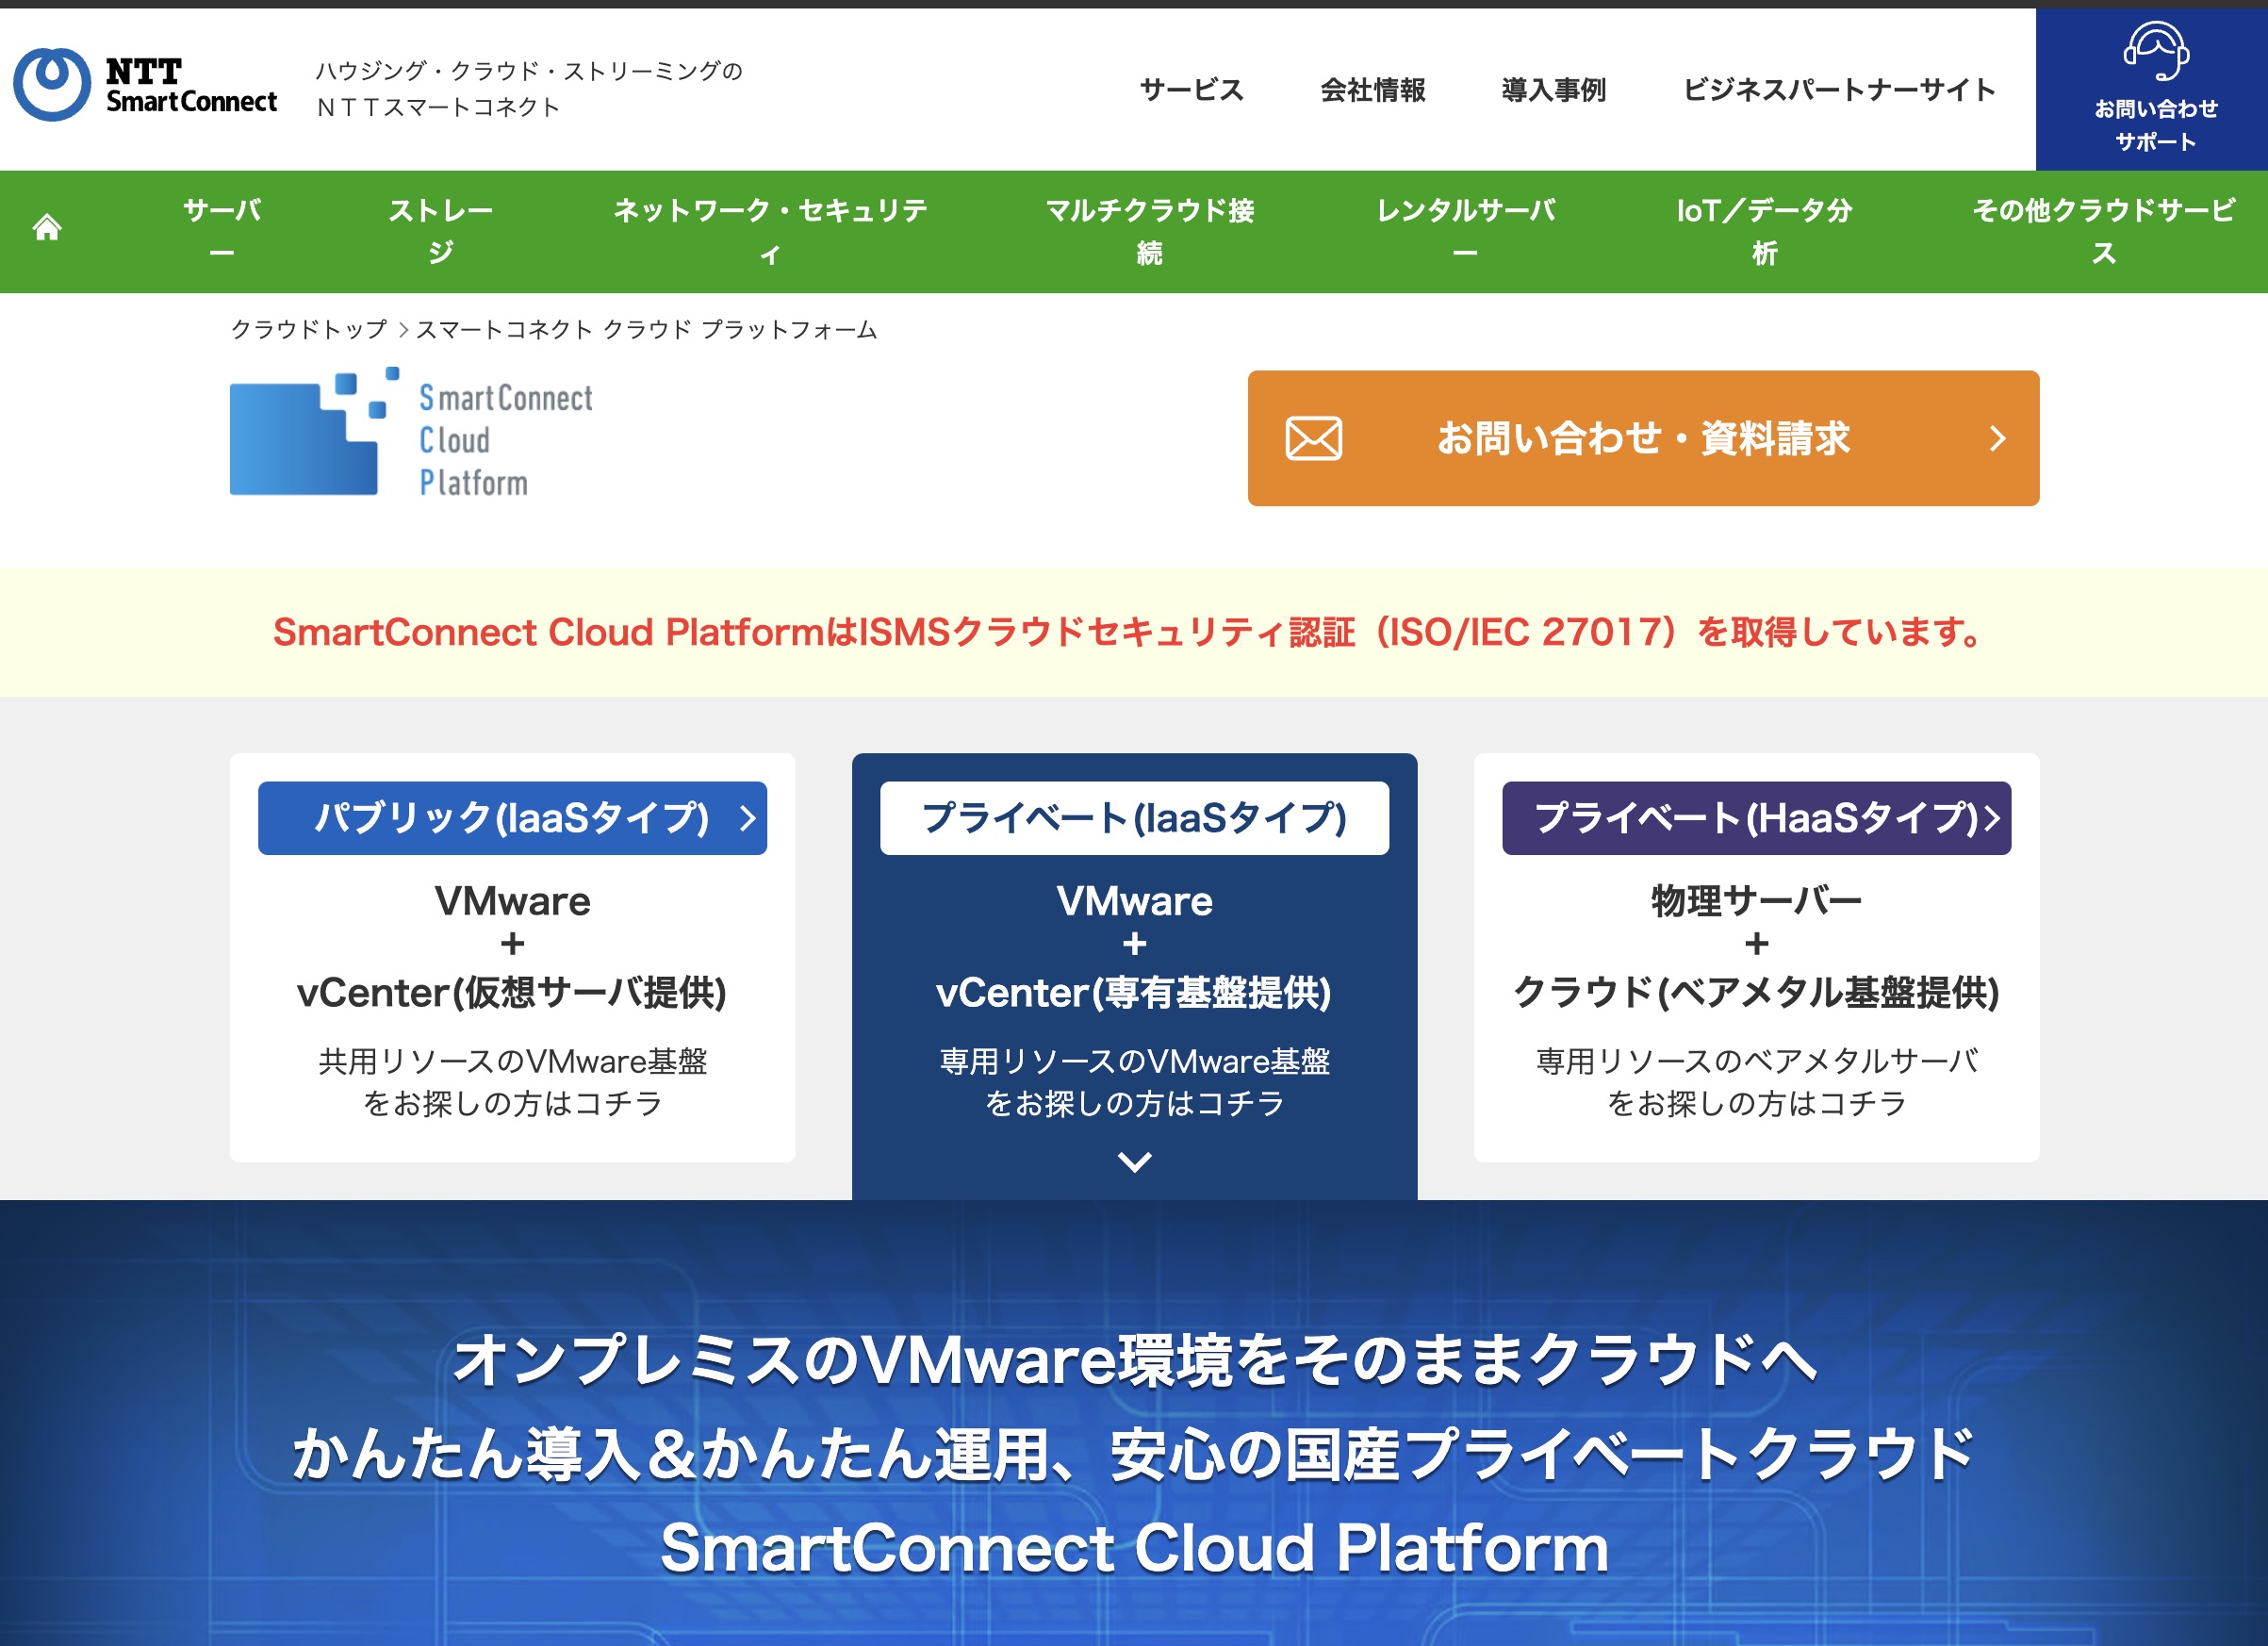Image resolution: width=2268 pixels, height=1646 pixels.
Task: Select レンタルサーバー in green navigation
Action: tap(1466, 231)
